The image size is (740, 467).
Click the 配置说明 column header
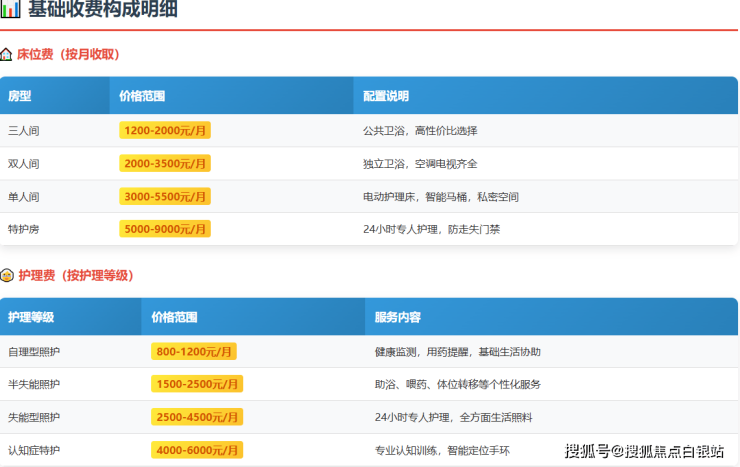tap(386, 96)
